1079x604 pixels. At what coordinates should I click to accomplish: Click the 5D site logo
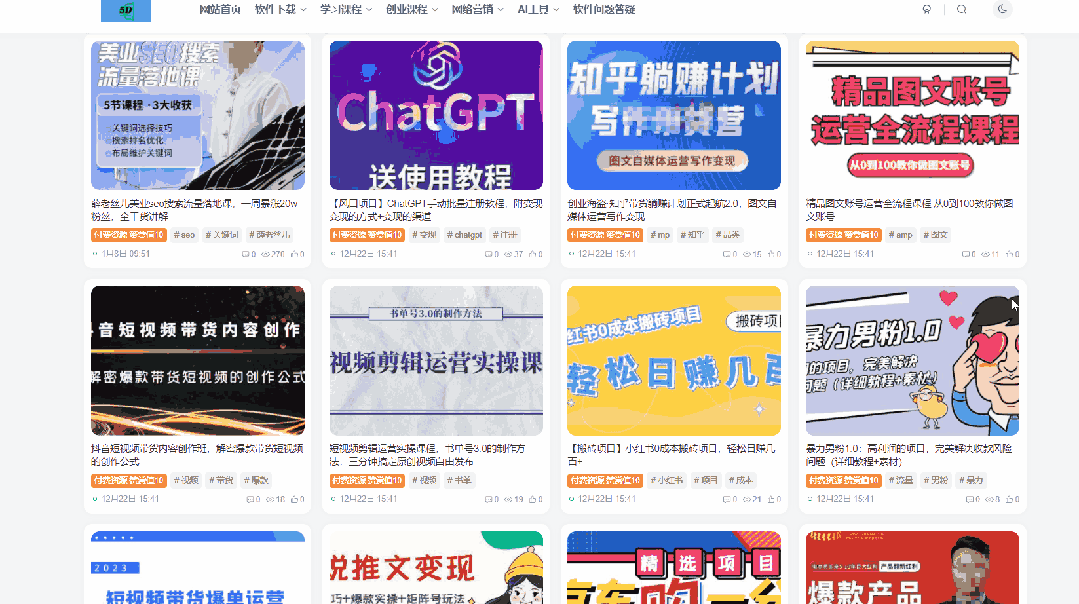coord(126,10)
